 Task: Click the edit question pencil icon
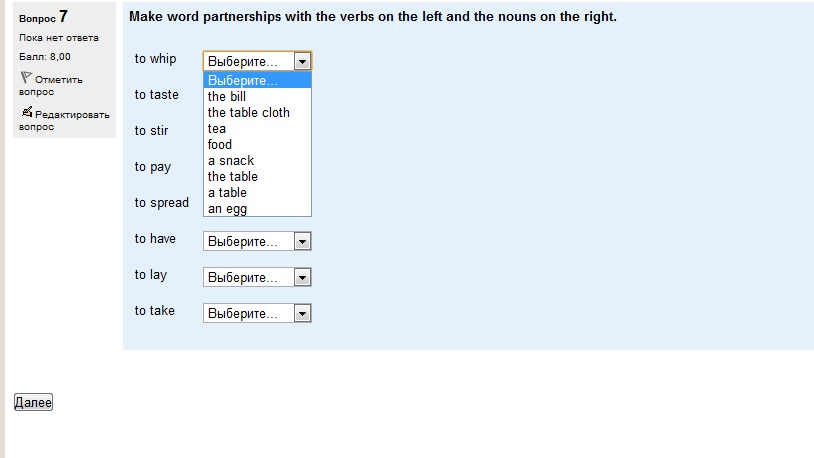click(x=27, y=112)
